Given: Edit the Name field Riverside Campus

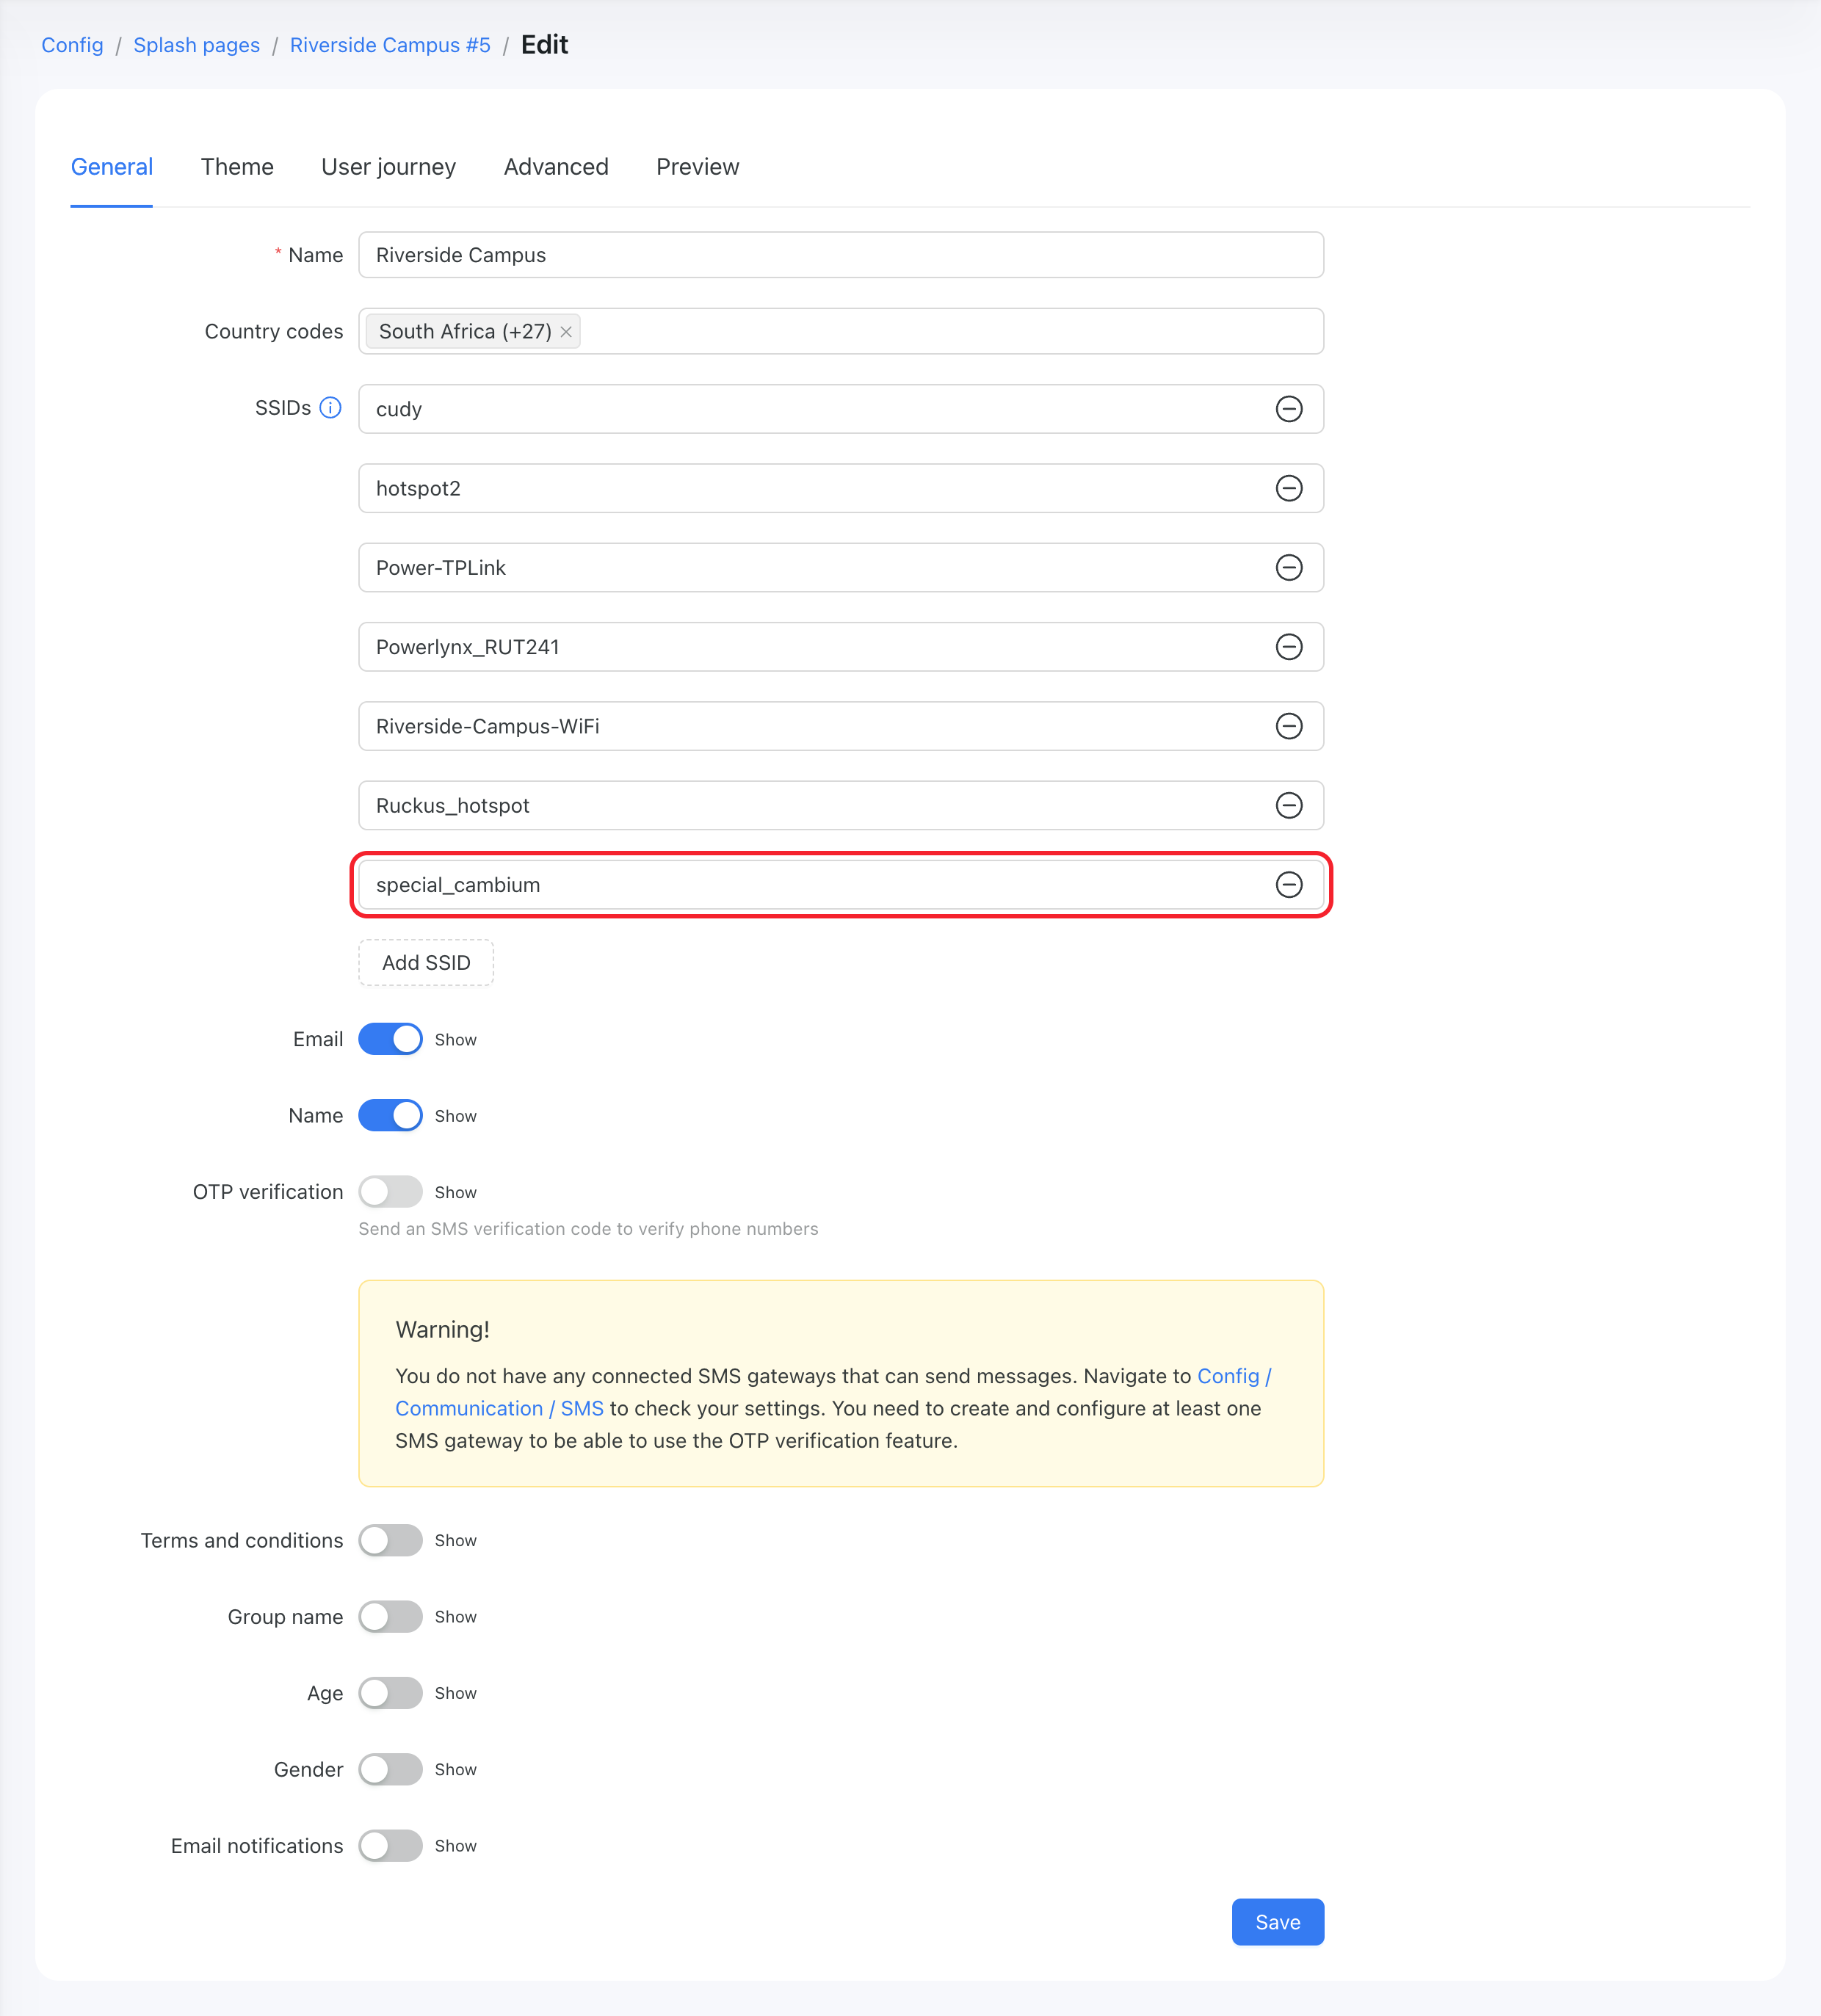Looking at the screenshot, I should tap(841, 255).
